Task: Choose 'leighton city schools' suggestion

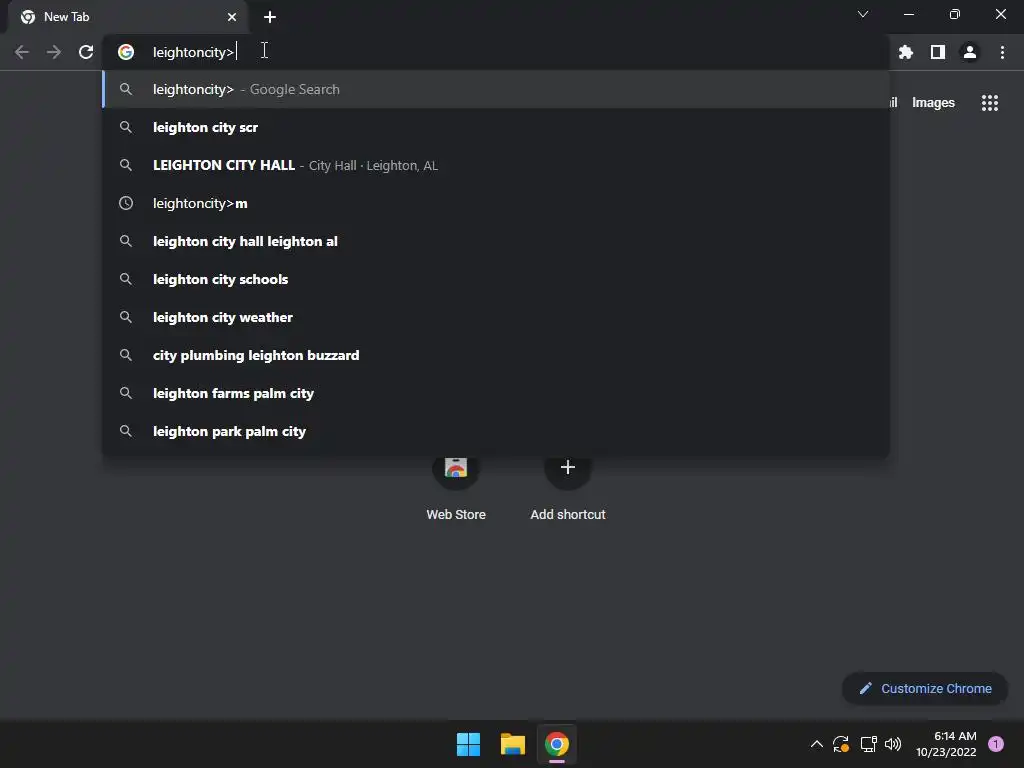Action: coord(496,279)
